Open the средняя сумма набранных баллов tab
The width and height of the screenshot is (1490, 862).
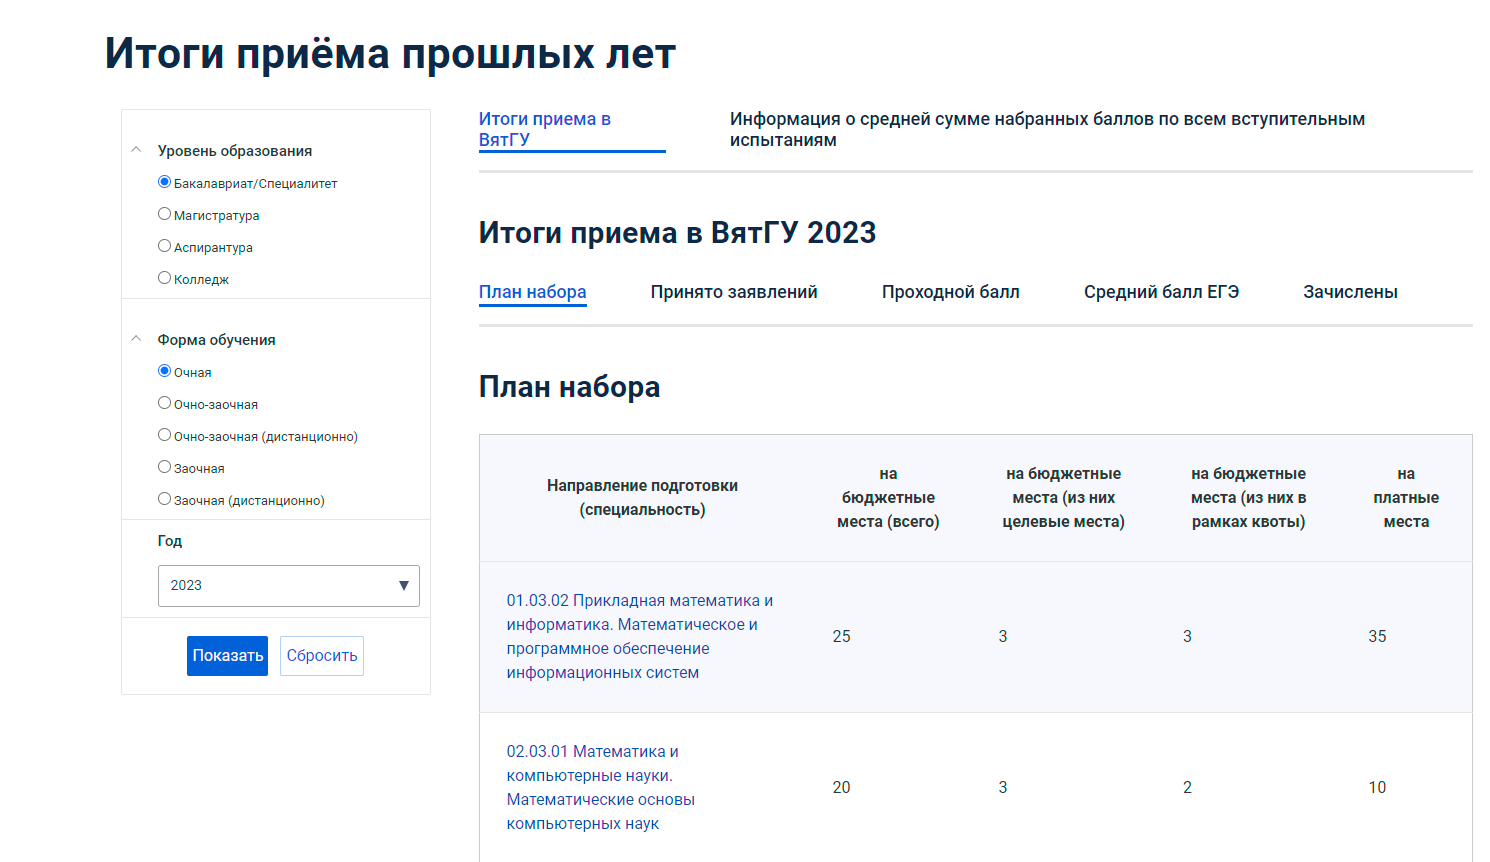(1047, 129)
